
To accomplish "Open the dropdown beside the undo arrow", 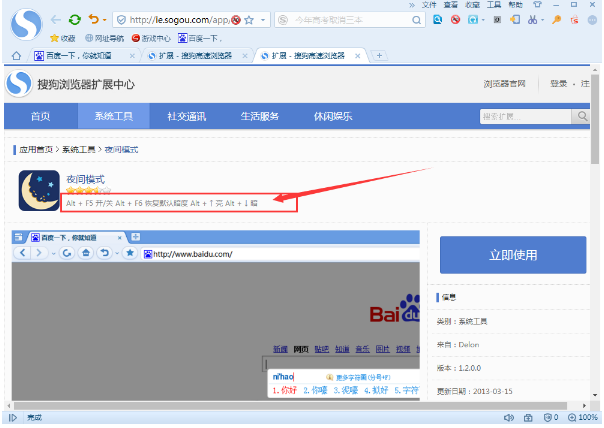I will click(104, 20).
